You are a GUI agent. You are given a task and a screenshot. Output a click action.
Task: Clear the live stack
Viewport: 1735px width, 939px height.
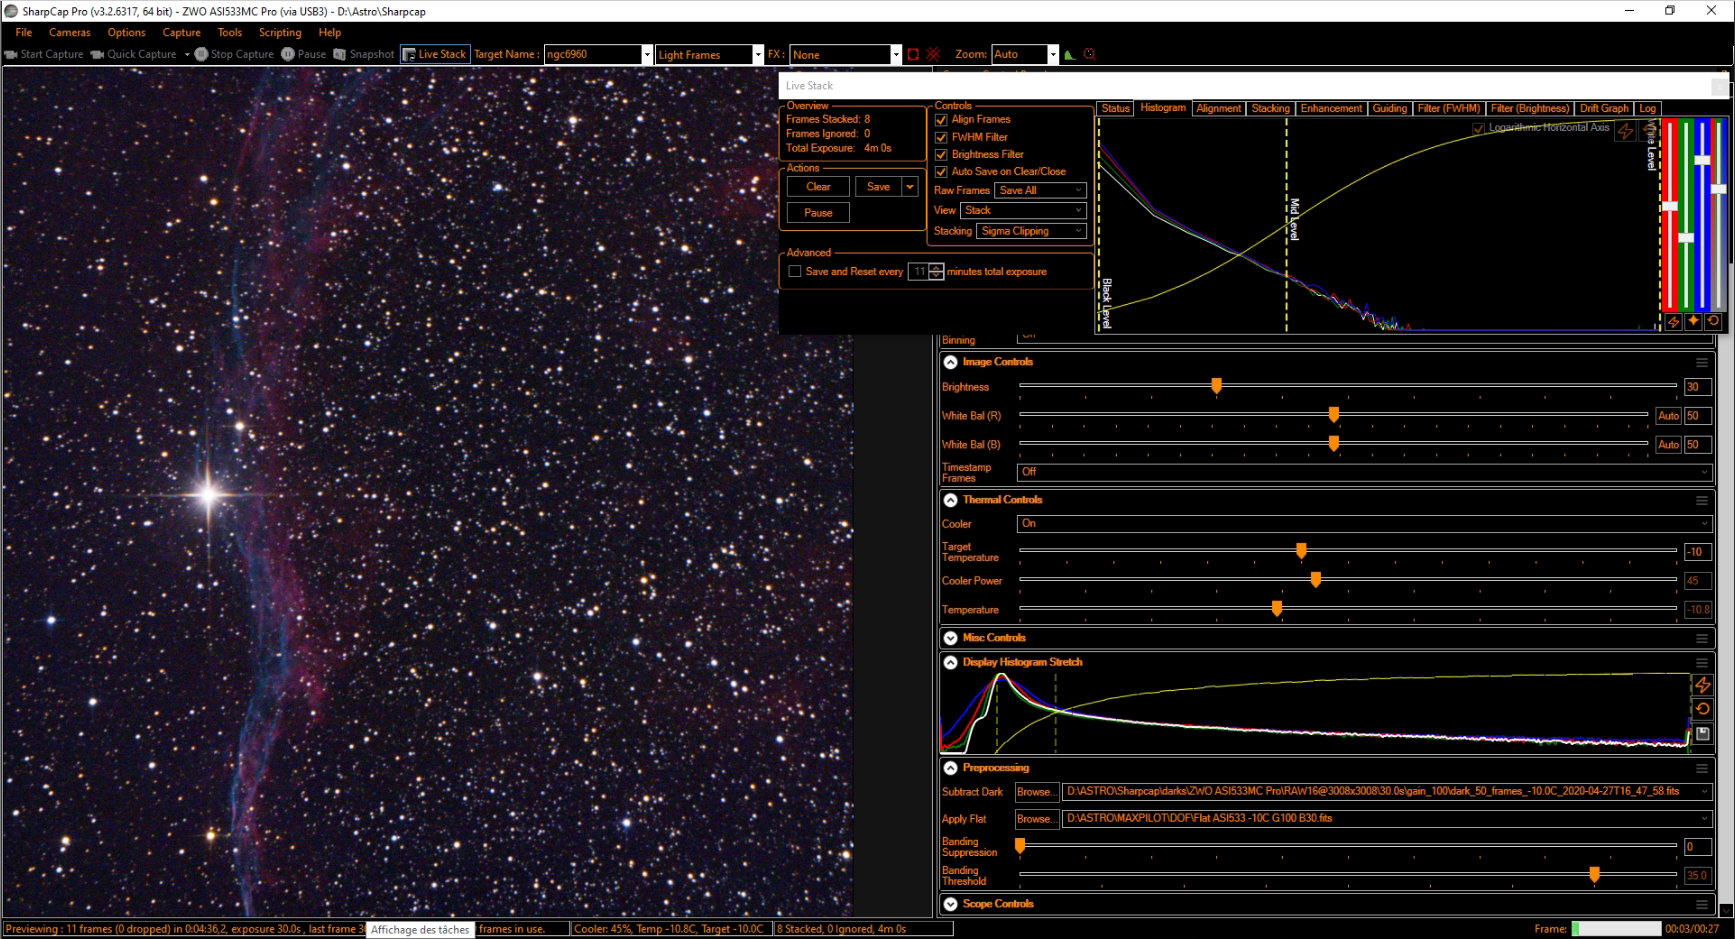point(818,187)
